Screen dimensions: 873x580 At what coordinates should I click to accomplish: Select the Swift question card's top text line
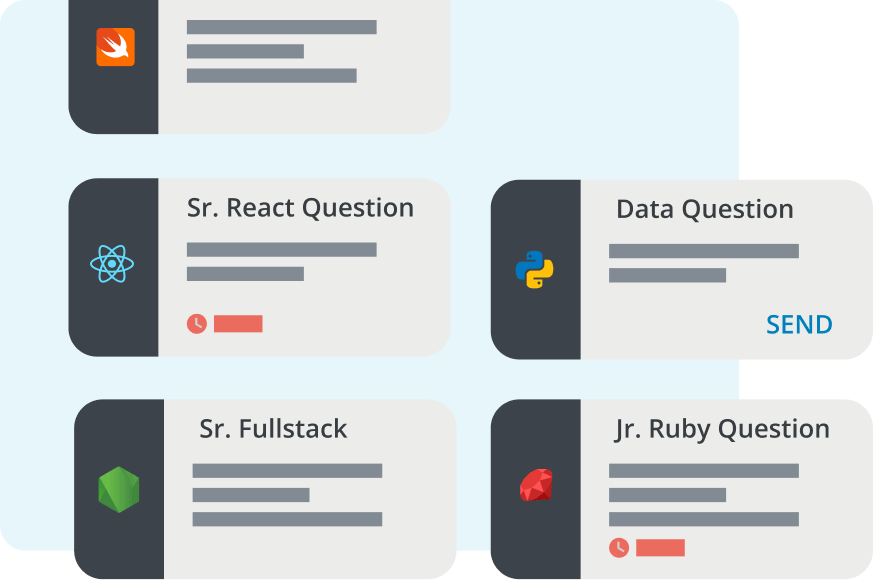click(x=282, y=27)
